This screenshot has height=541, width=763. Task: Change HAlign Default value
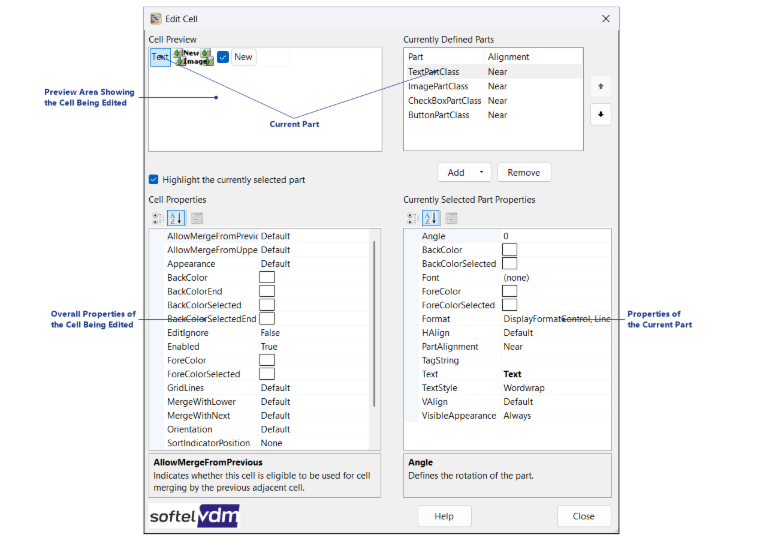pos(556,333)
